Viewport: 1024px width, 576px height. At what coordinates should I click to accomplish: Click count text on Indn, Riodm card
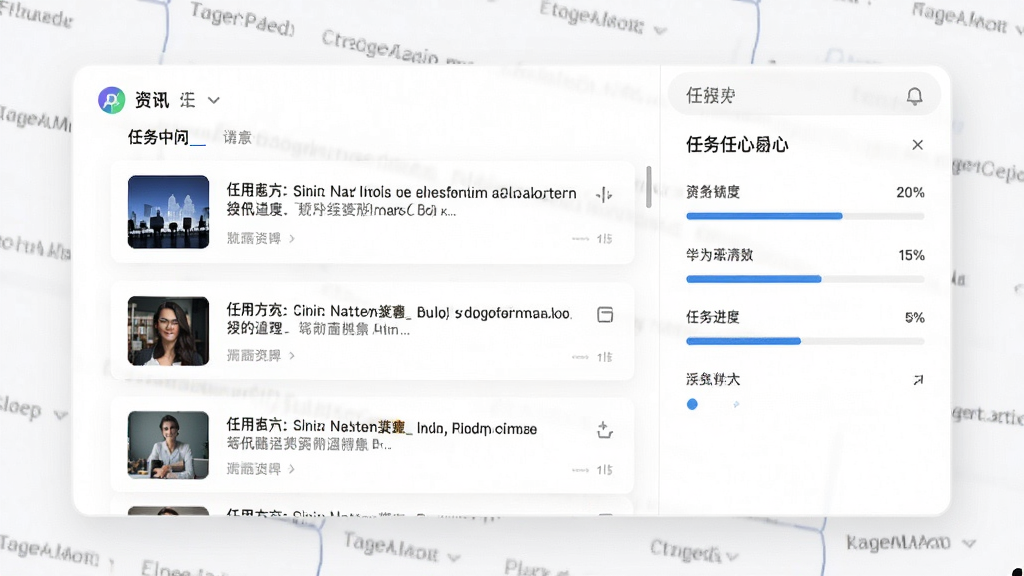[604, 470]
